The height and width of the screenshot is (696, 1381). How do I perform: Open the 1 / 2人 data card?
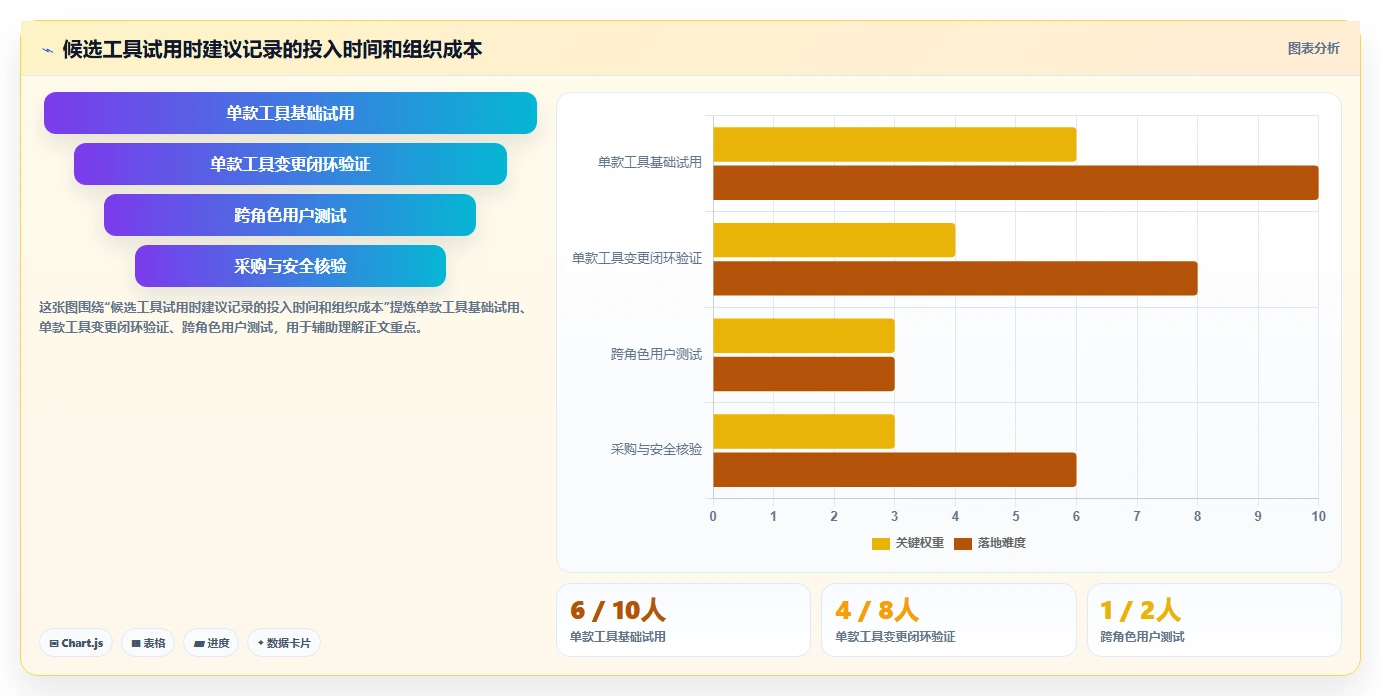point(1214,620)
